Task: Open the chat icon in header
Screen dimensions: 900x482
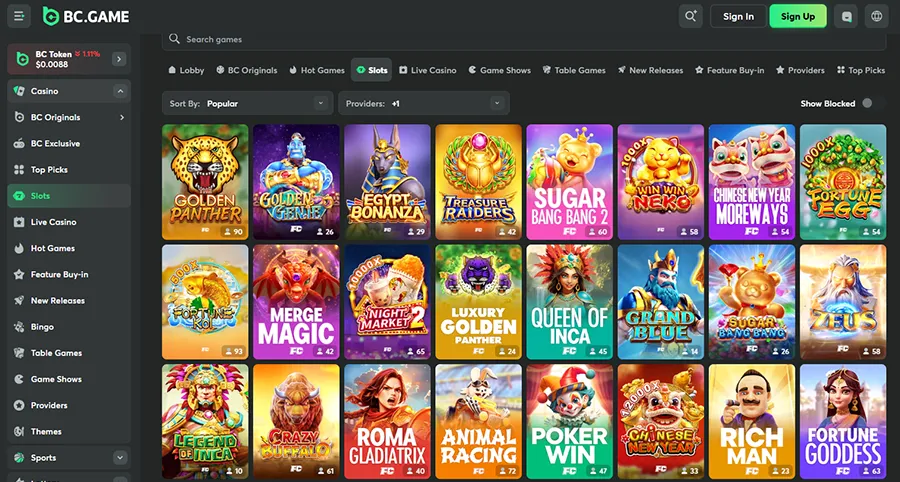Action: [846, 16]
